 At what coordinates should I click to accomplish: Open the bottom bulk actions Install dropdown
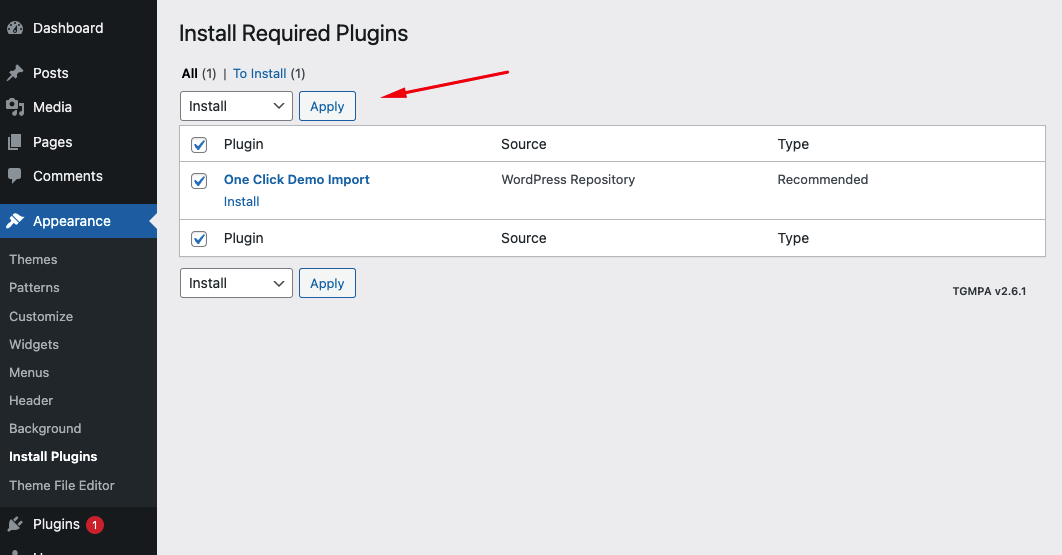point(236,283)
